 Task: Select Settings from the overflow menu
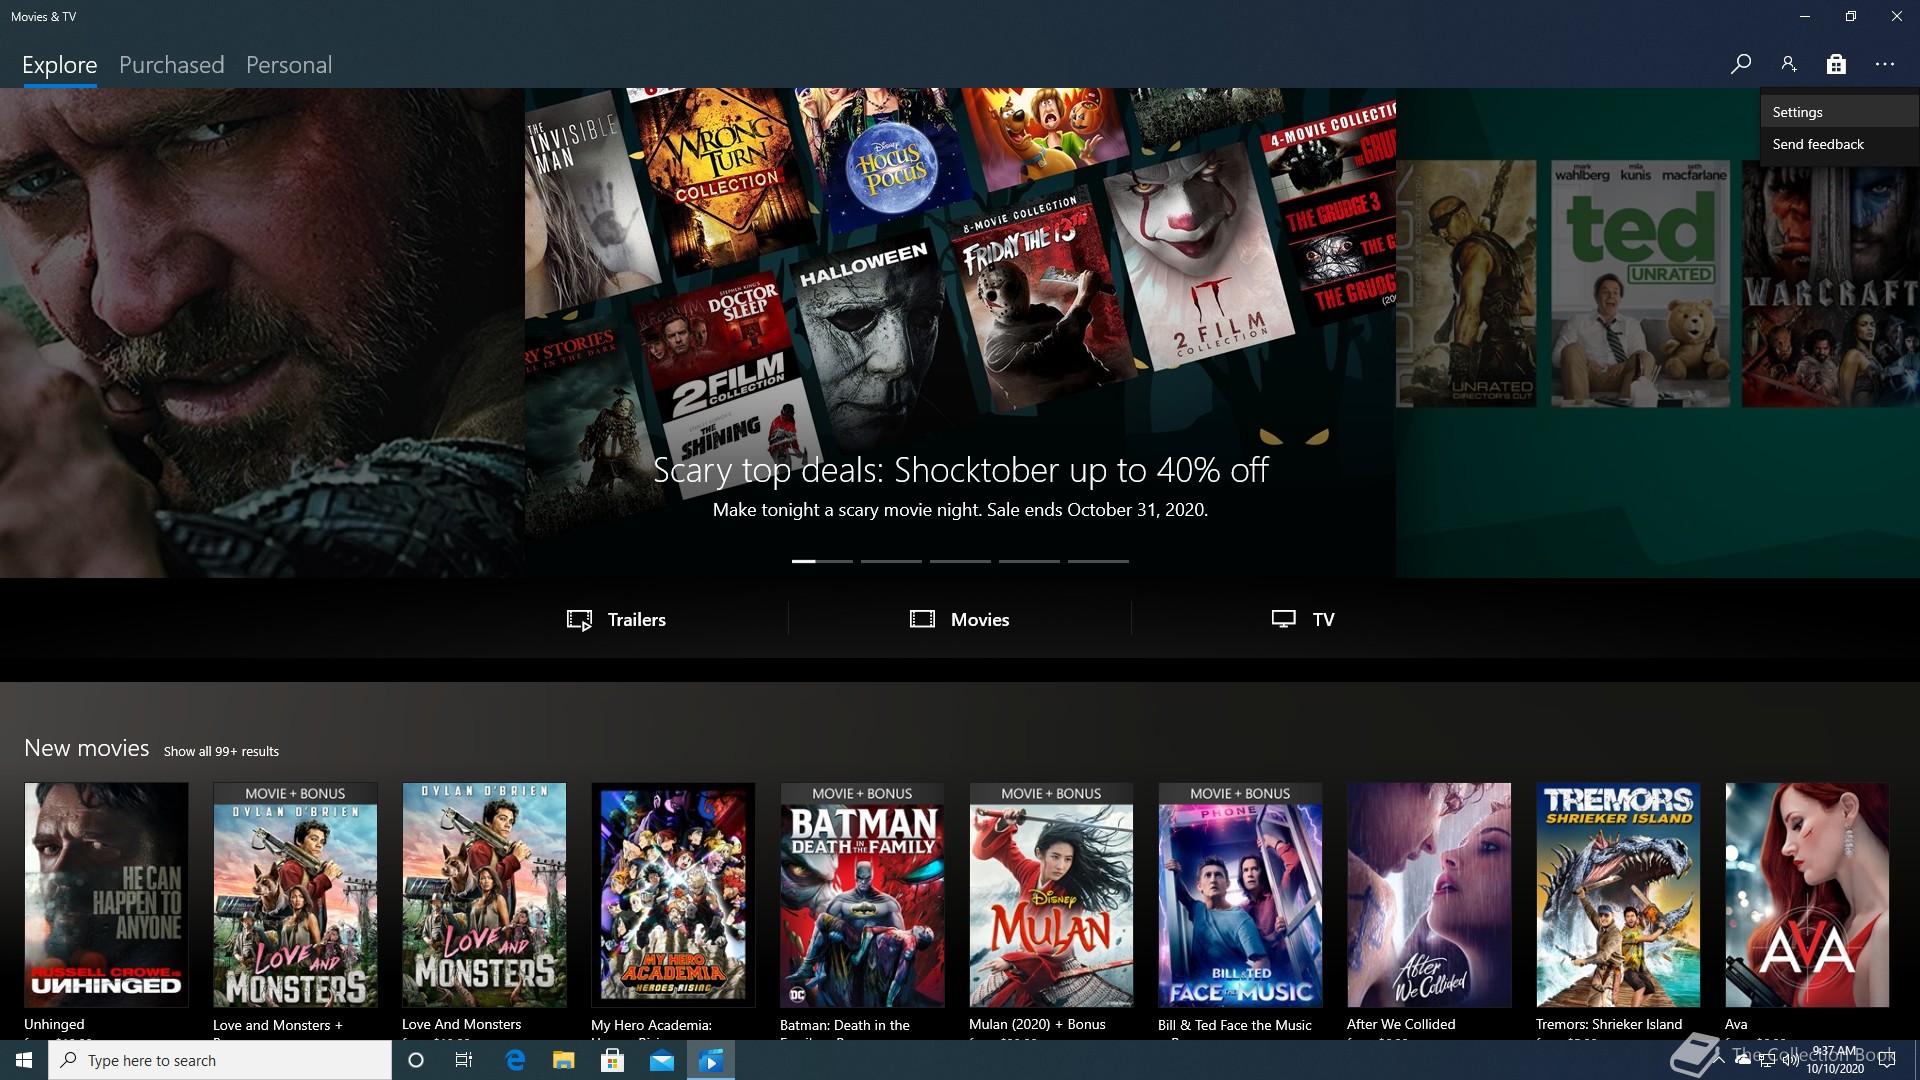(x=1840, y=112)
